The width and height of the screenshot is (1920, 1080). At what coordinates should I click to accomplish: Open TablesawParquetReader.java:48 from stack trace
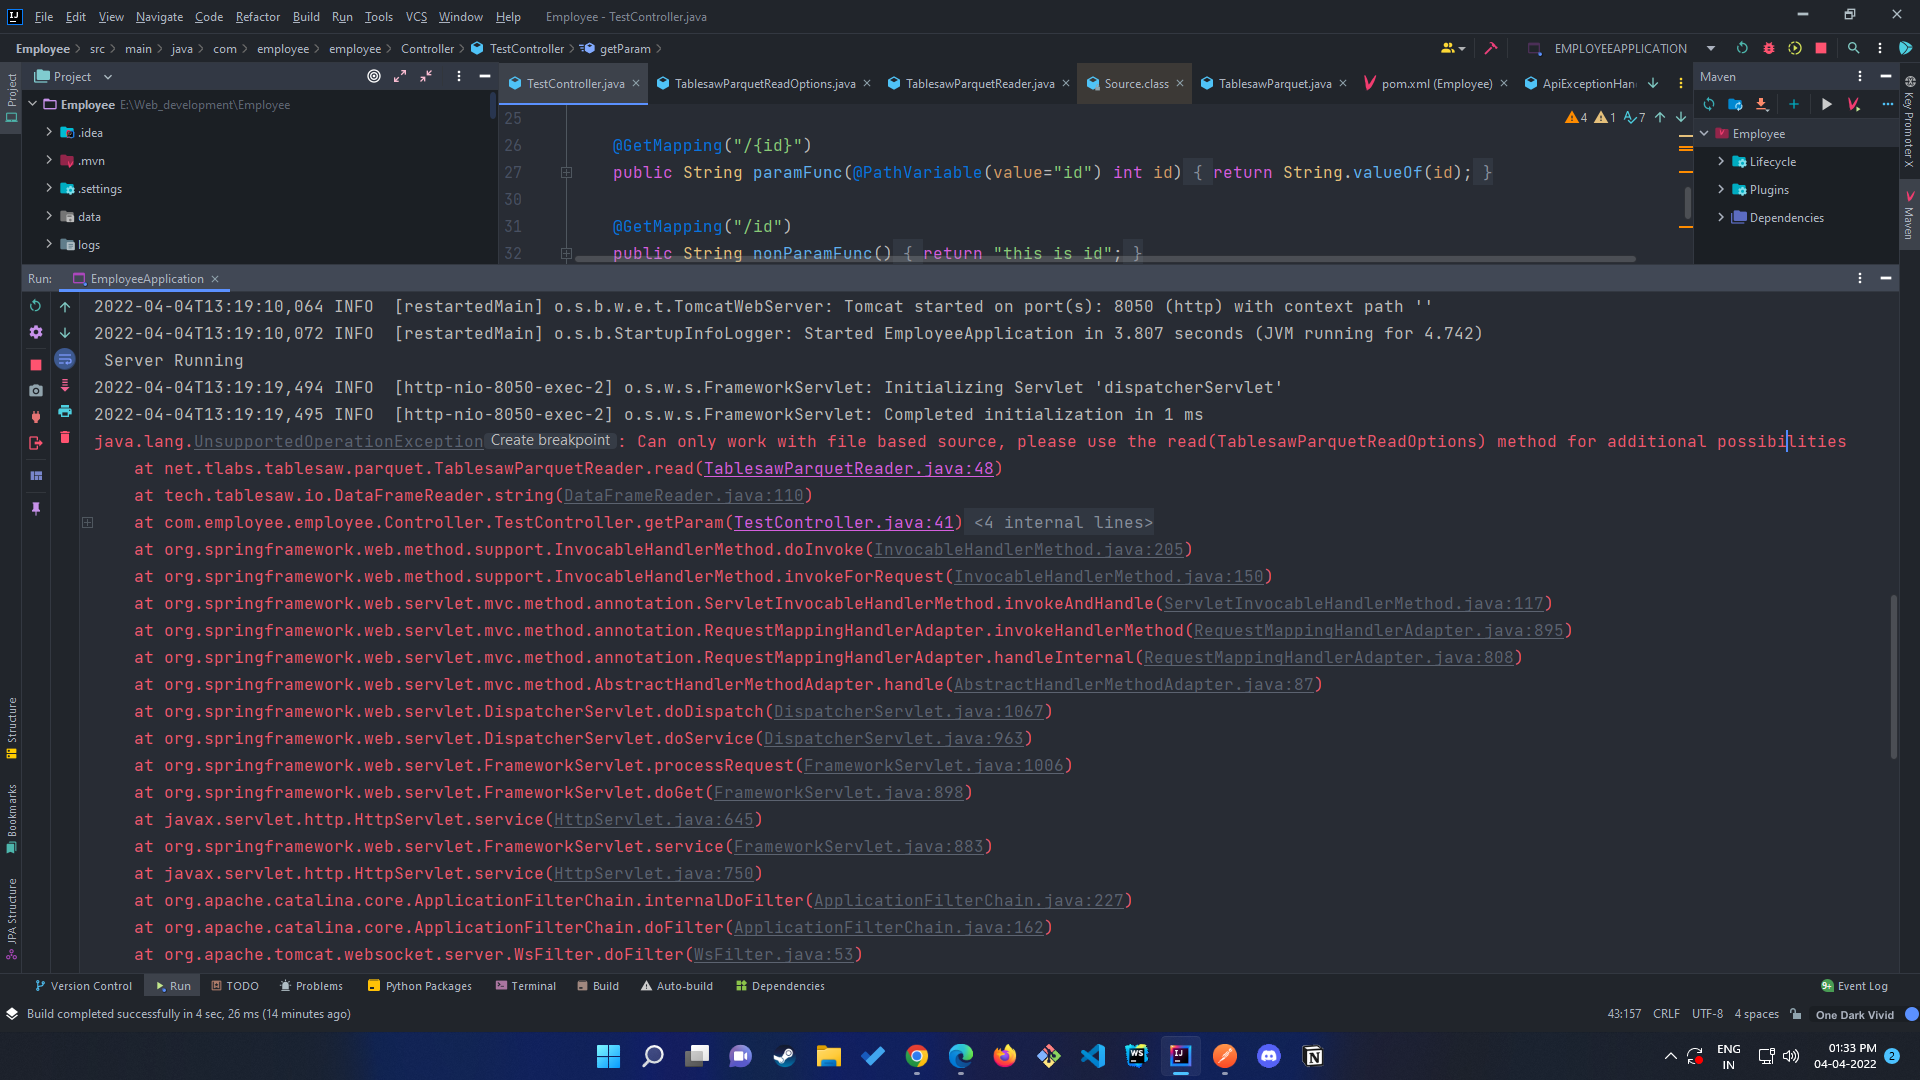point(851,468)
